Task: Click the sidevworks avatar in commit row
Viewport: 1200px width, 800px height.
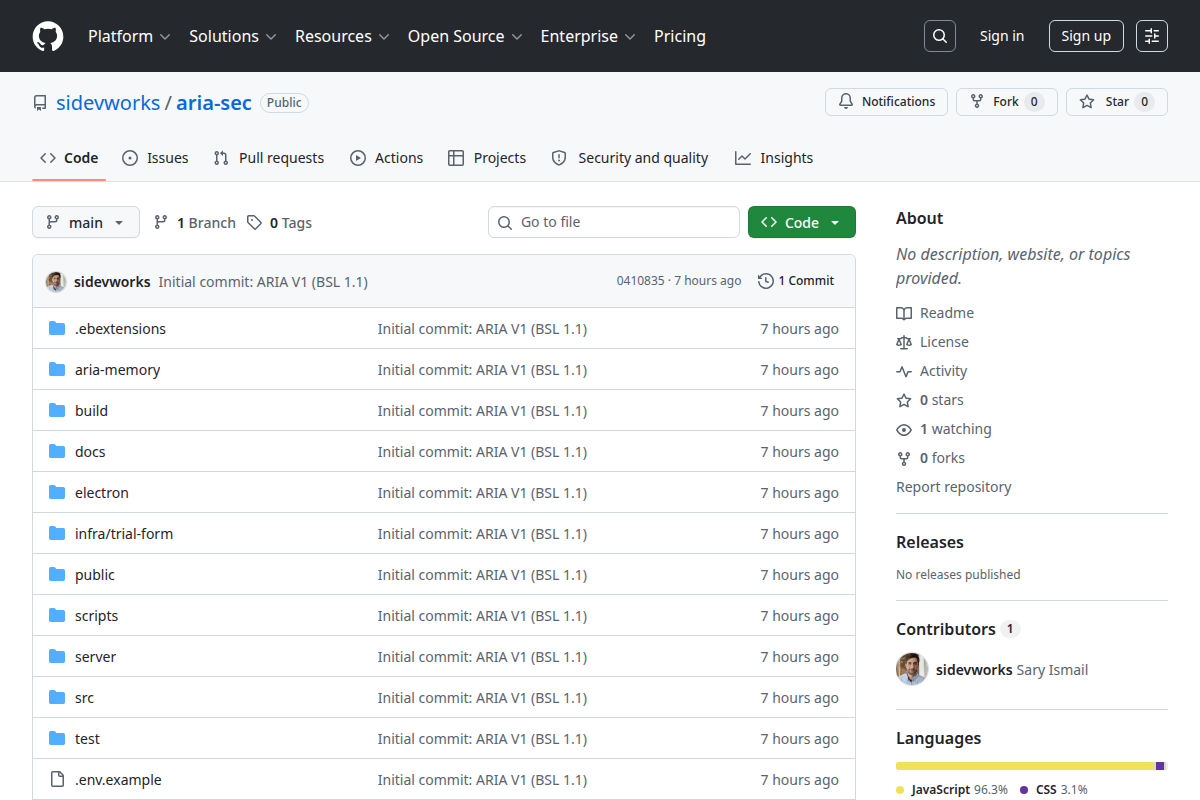Action: (56, 281)
